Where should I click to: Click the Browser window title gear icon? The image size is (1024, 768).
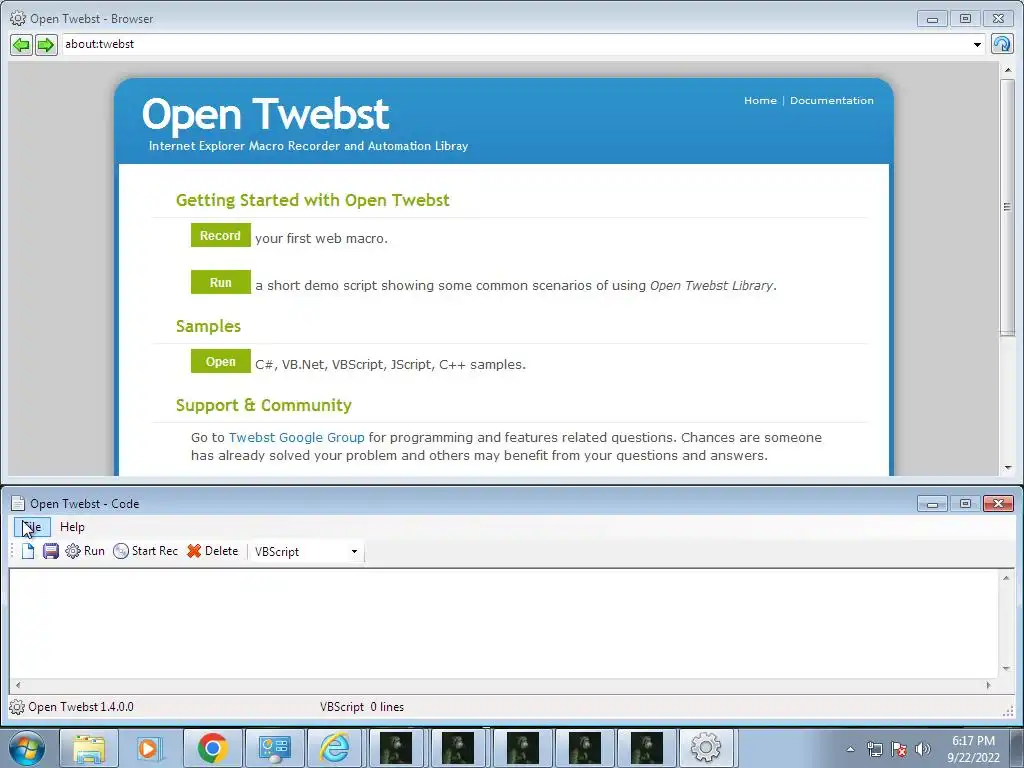click(x=18, y=18)
